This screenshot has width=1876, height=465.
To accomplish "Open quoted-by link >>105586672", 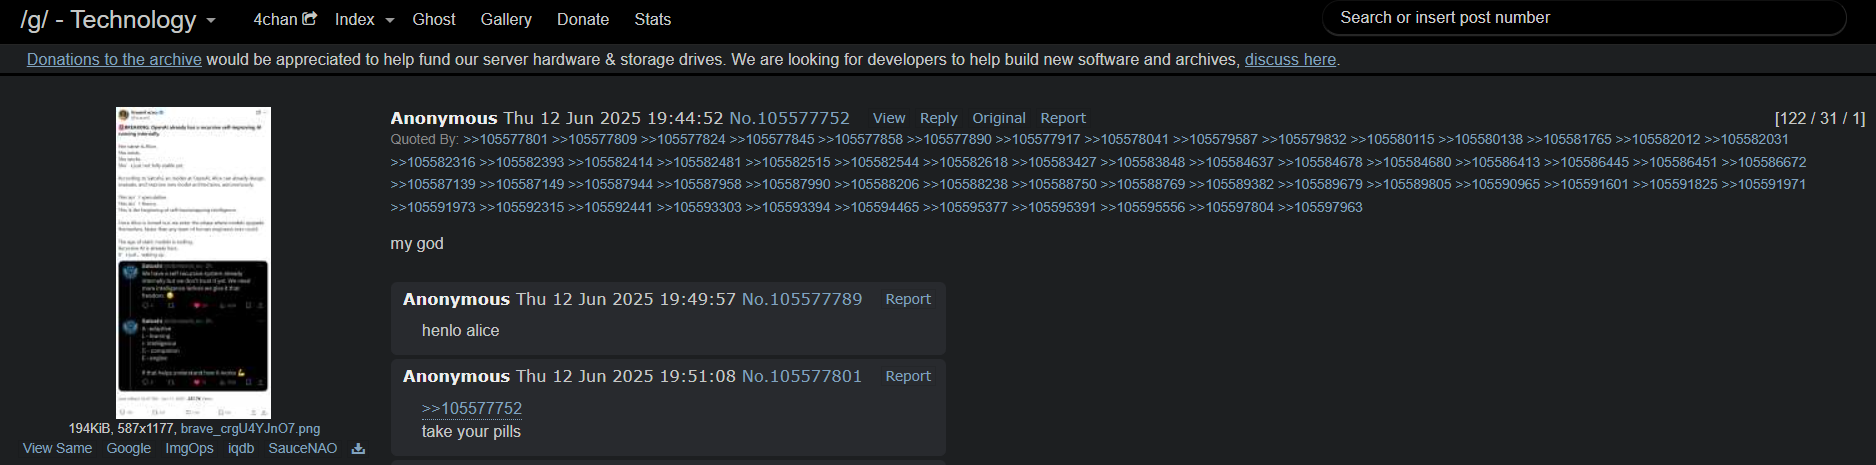I will (1764, 162).
